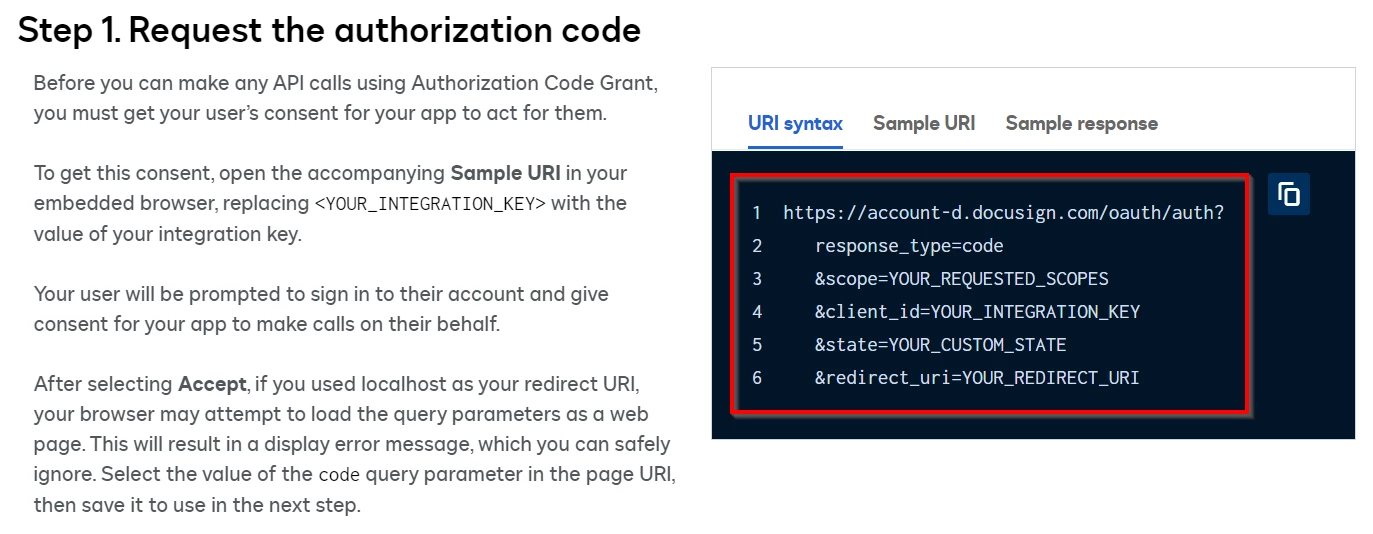The image size is (1373, 534).
Task: Click the Step 1 heading
Action: pyautogui.click(x=329, y=29)
